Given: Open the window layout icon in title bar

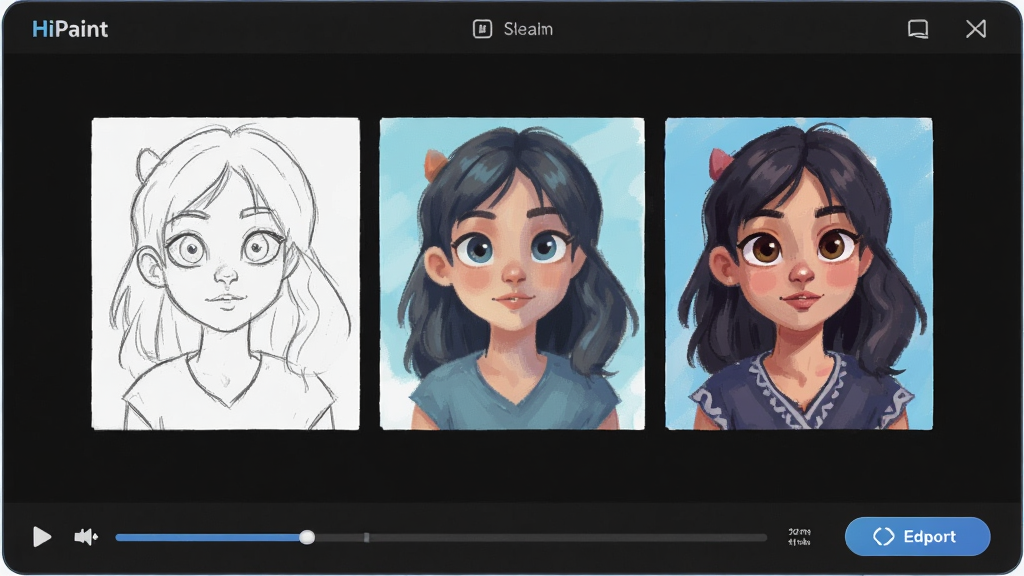Looking at the screenshot, I should 918,29.
